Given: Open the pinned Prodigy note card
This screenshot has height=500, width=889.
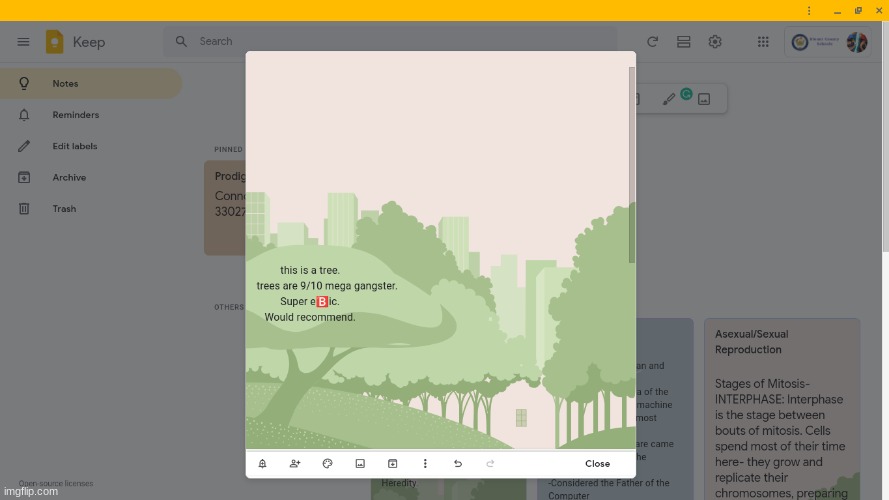Looking at the screenshot, I should point(225,207).
